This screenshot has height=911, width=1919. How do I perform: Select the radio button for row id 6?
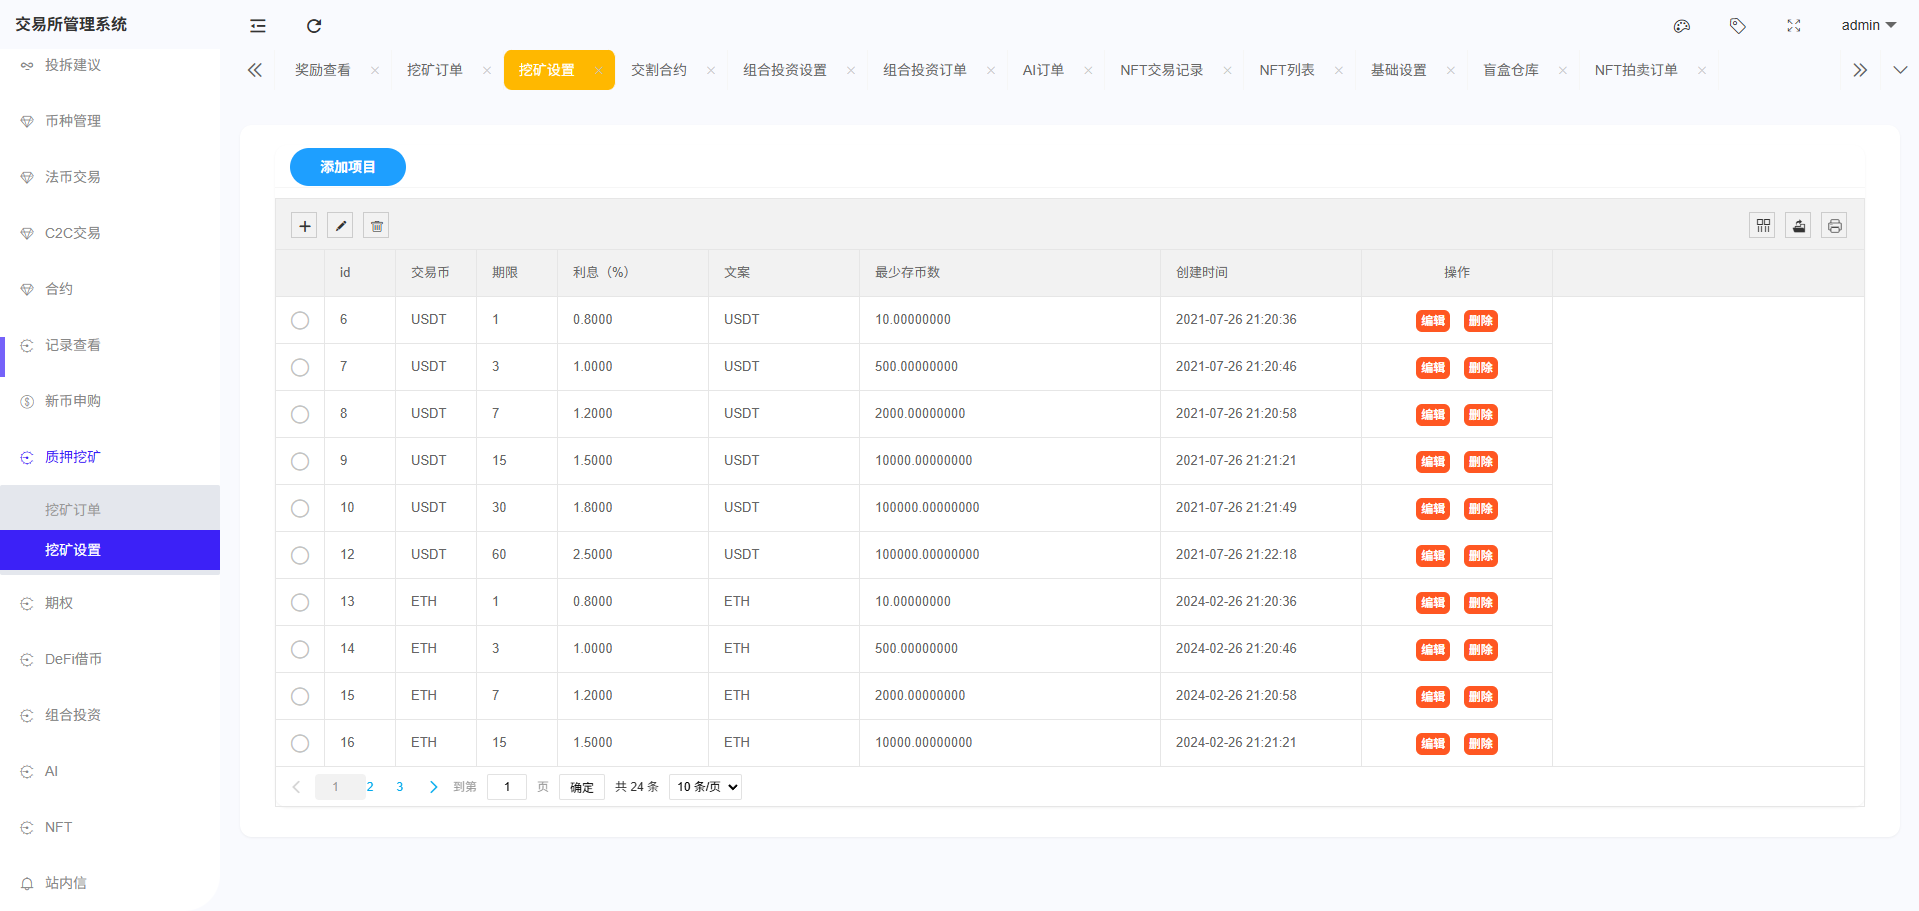(x=300, y=320)
